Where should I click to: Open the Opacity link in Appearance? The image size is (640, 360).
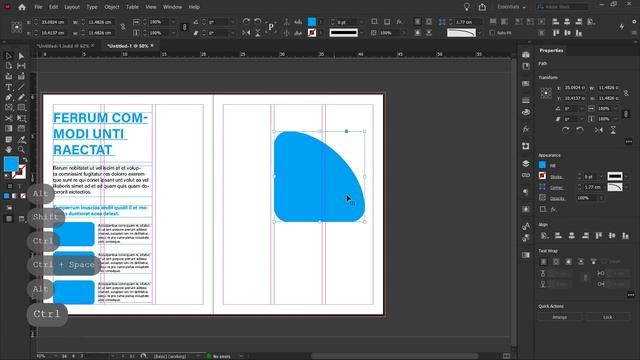click(557, 198)
